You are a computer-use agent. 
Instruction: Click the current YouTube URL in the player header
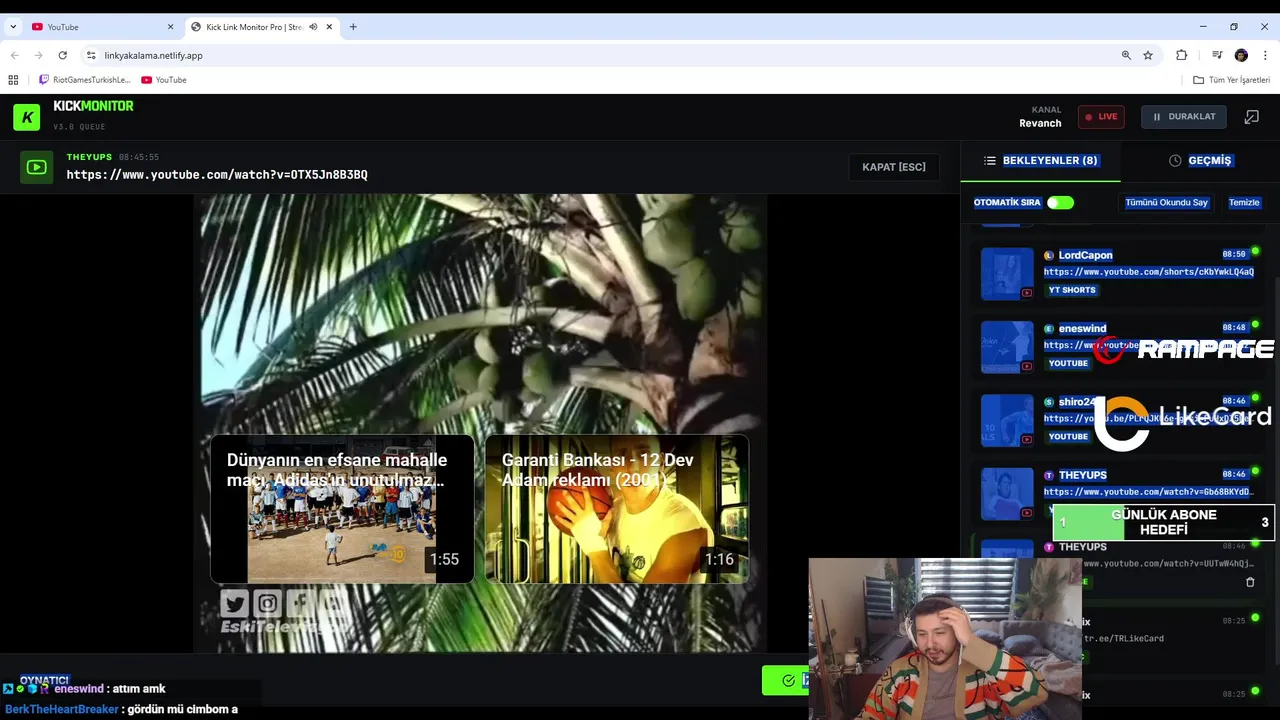click(217, 175)
